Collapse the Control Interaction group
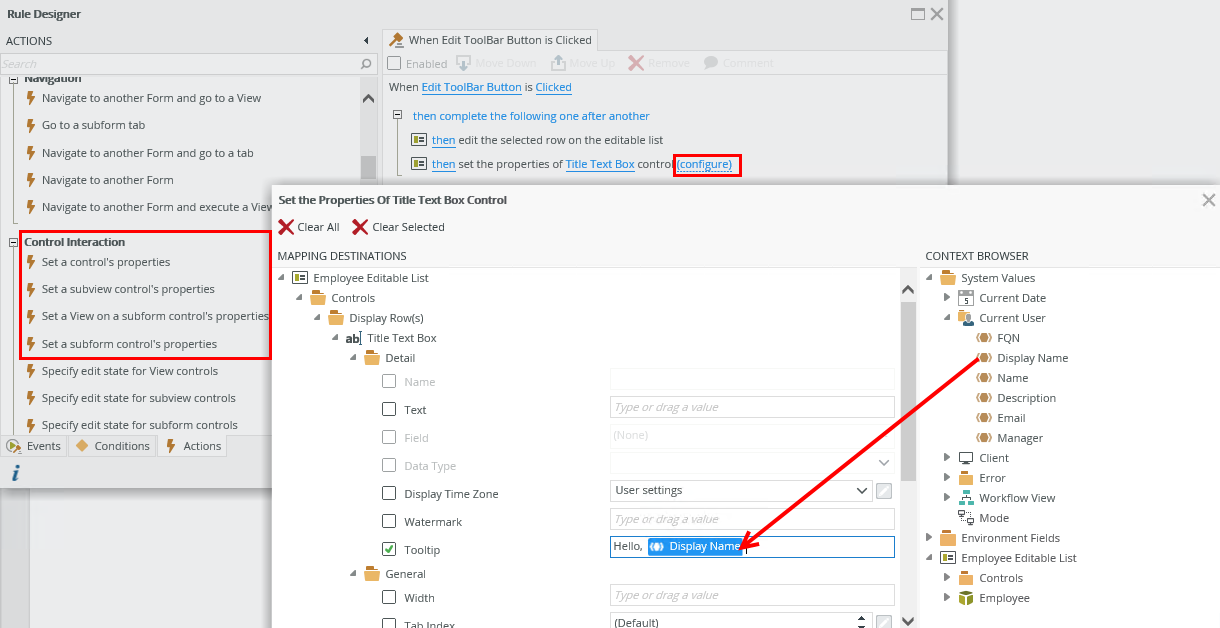The width and height of the screenshot is (1220, 628). point(14,242)
